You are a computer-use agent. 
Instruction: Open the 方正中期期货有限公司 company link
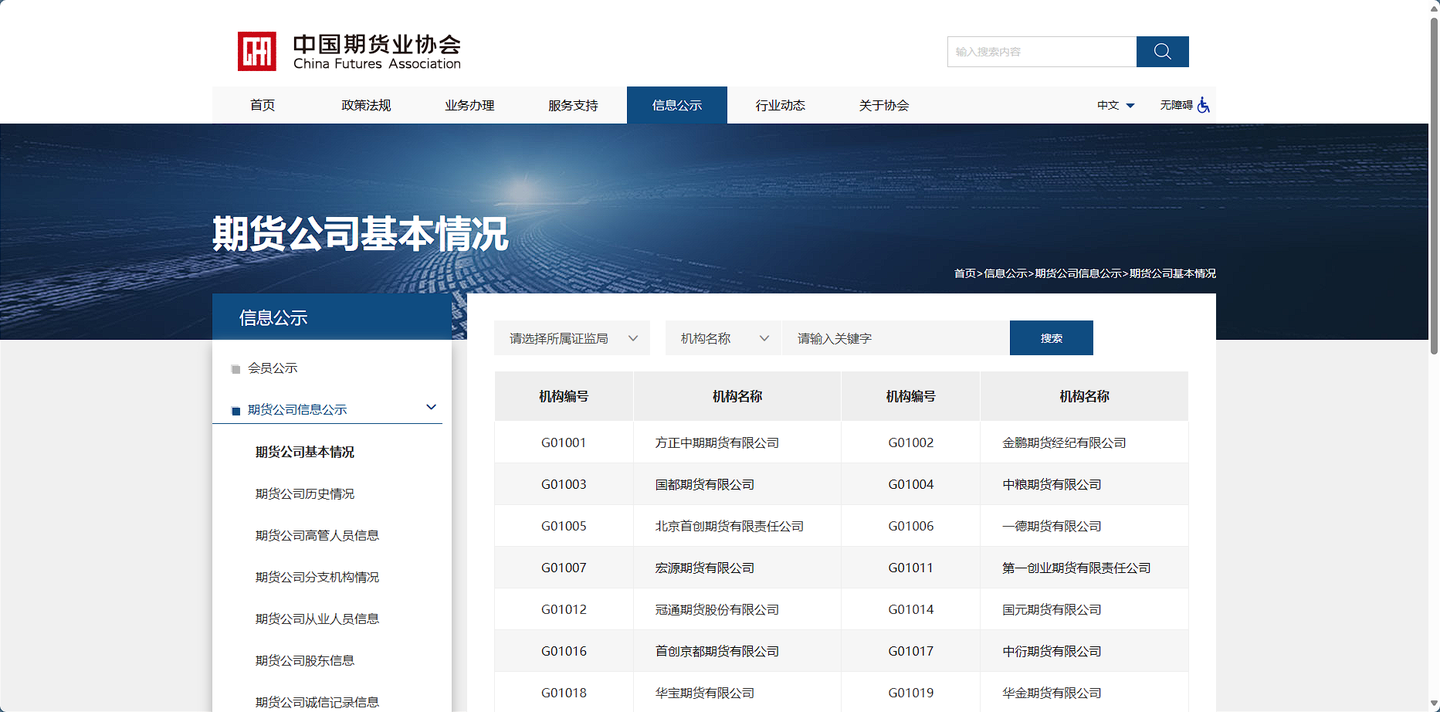[716, 442]
